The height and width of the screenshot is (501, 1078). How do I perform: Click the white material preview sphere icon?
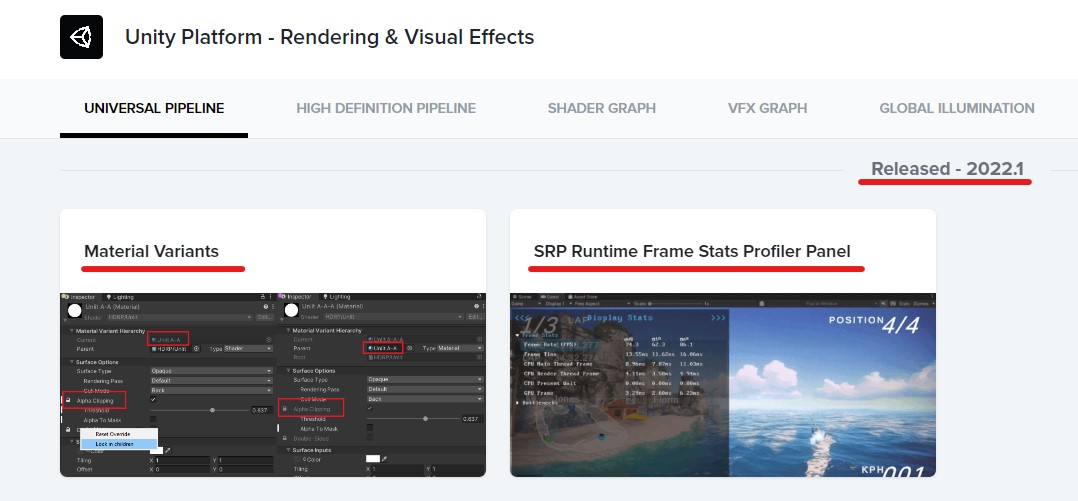coord(73,311)
